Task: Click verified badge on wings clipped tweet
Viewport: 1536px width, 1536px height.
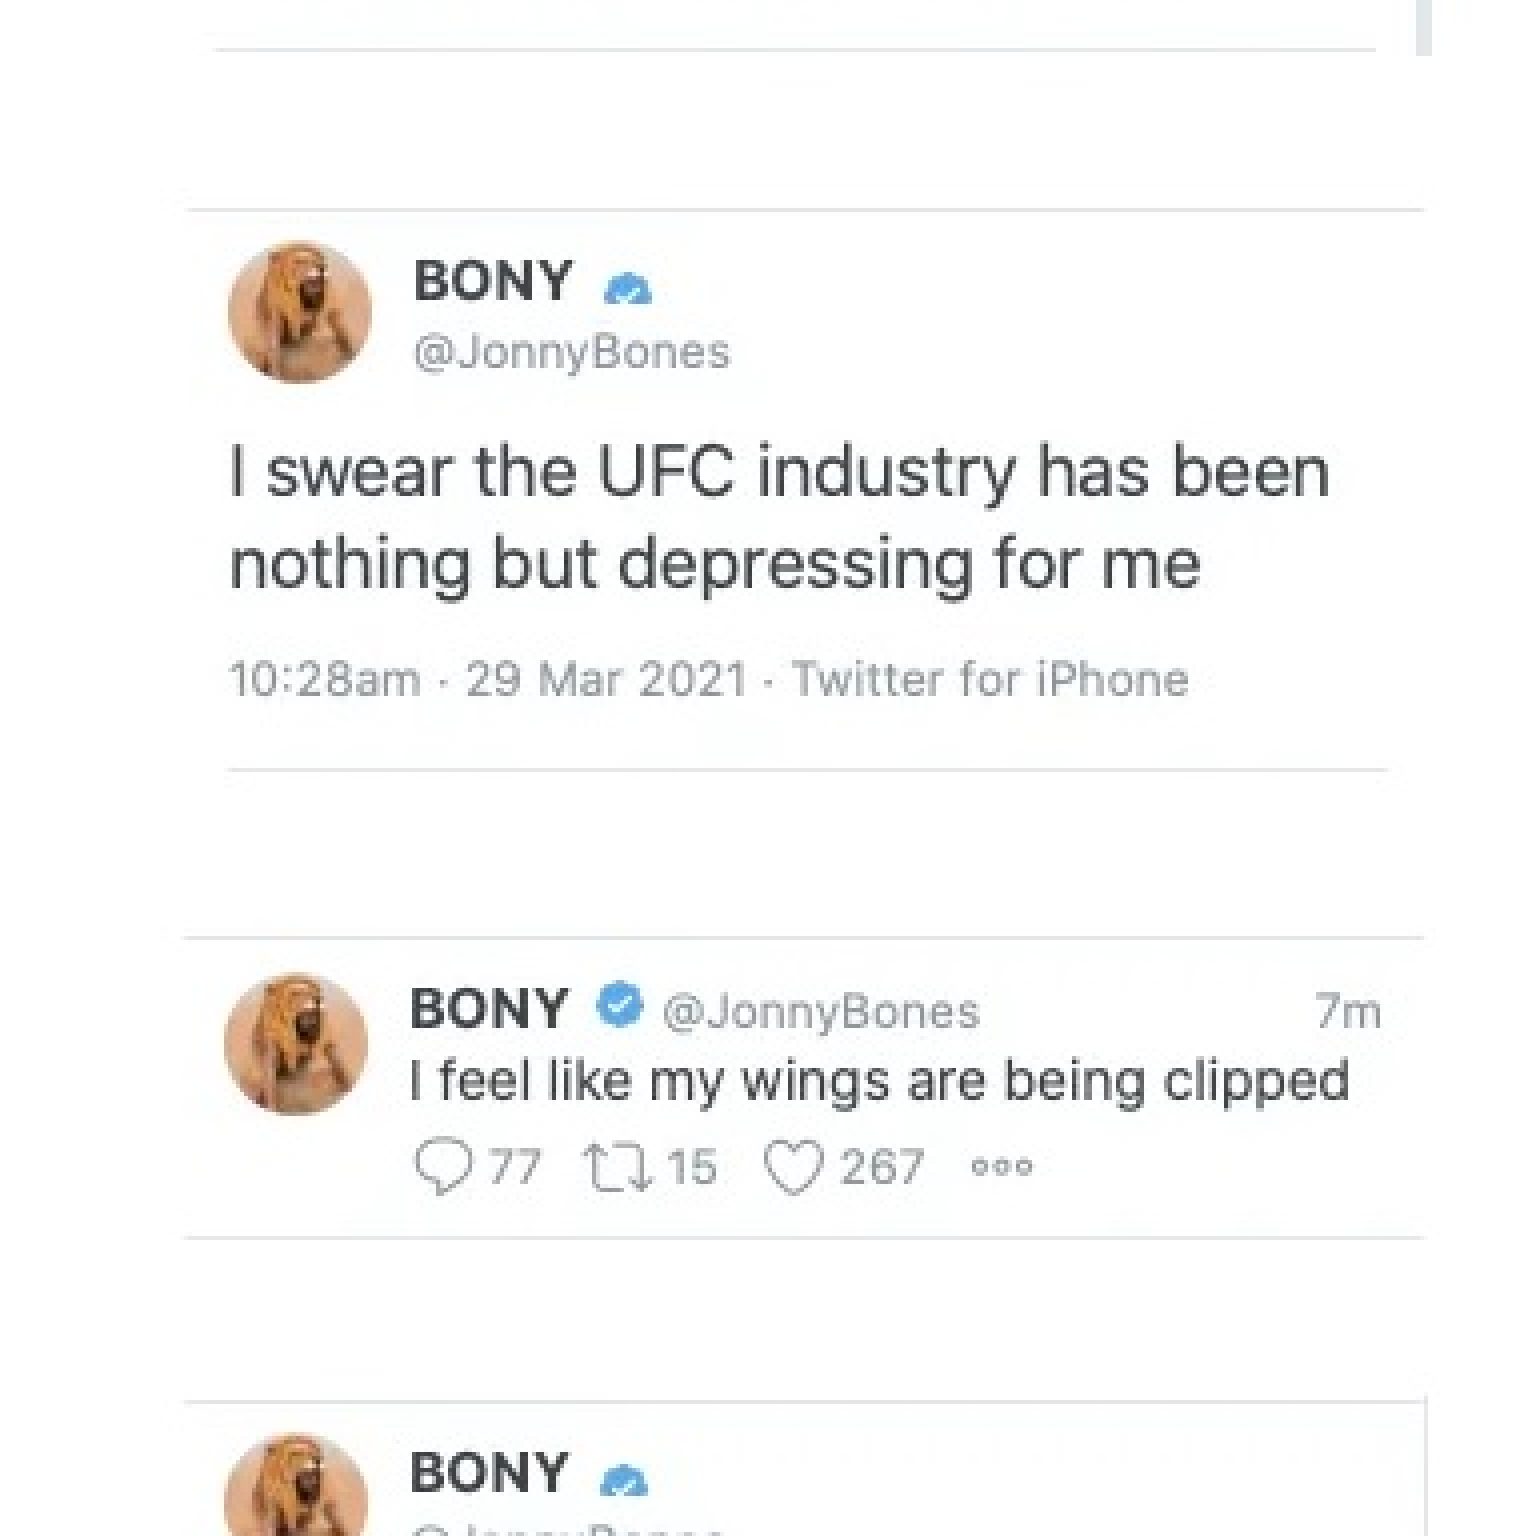Action: [x=620, y=1005]
